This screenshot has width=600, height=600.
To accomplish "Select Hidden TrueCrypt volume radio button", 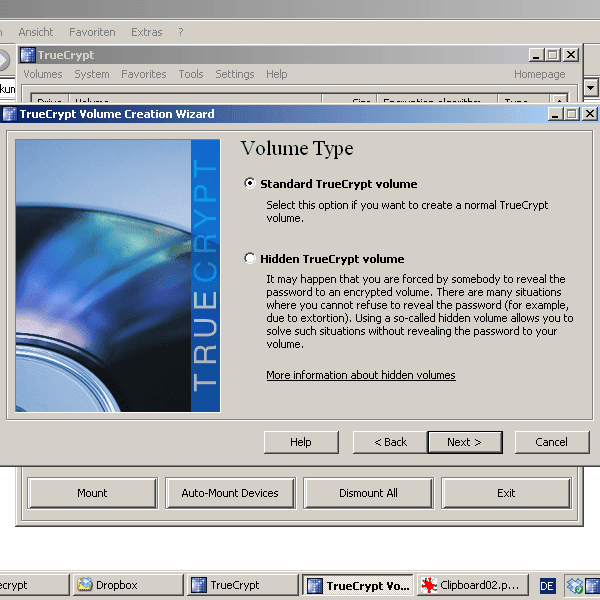I will [x=250, y=258].
